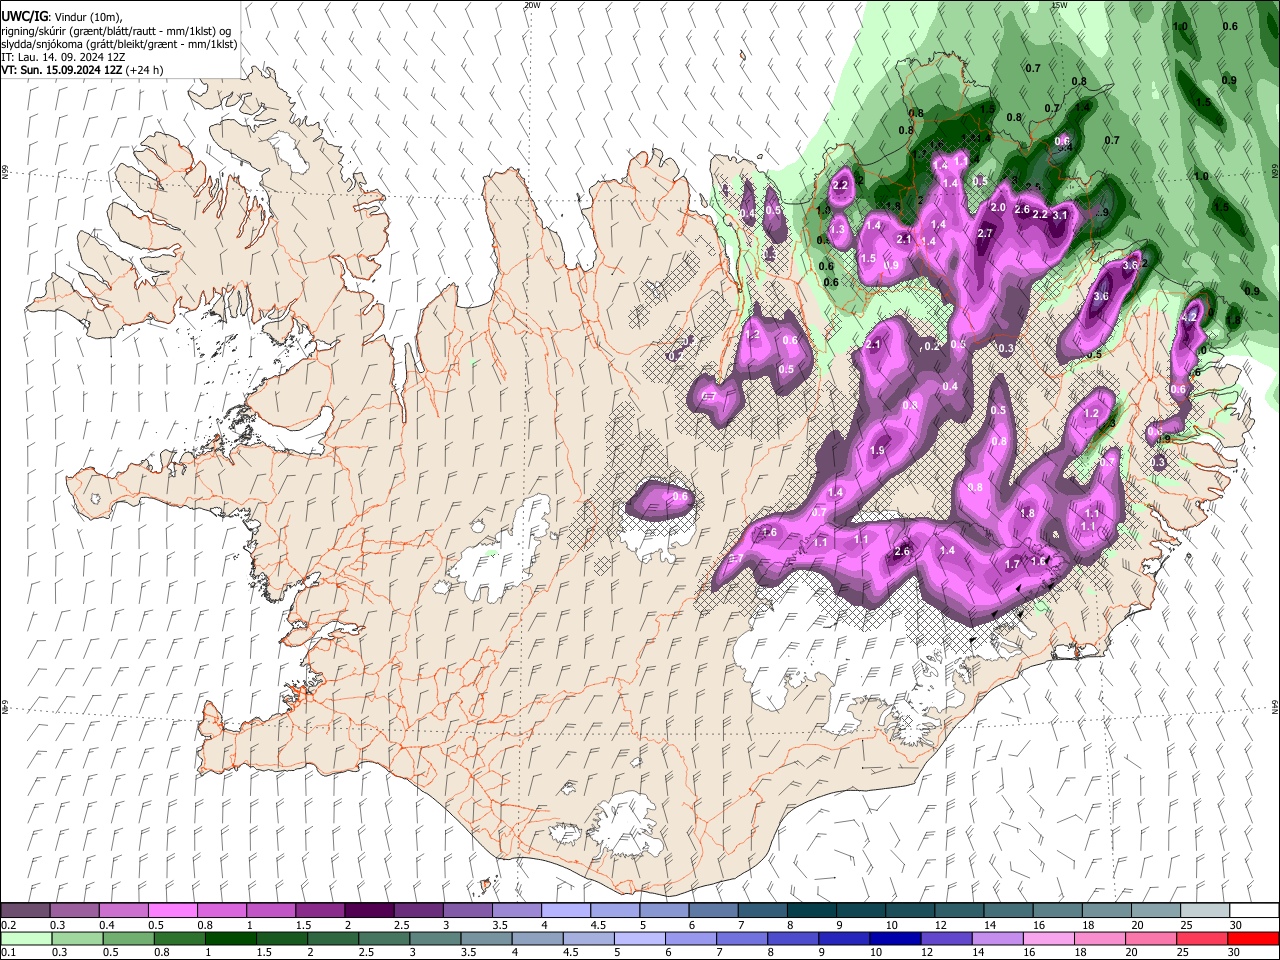
Task: Pick the white snow swatch after 30
Action: click(1254, 910)
